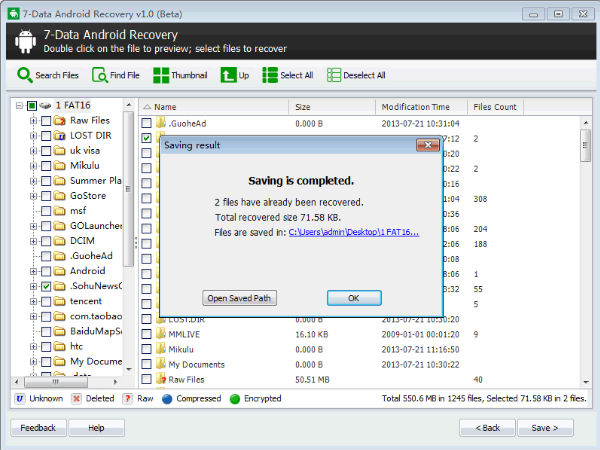Click the Select All icon
This screenshot has width=600, height=450.
[270, 75]
